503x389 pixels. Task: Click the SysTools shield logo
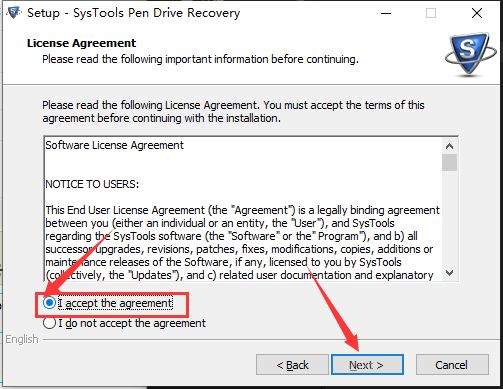pyautogui.click(x=471, y=53)
